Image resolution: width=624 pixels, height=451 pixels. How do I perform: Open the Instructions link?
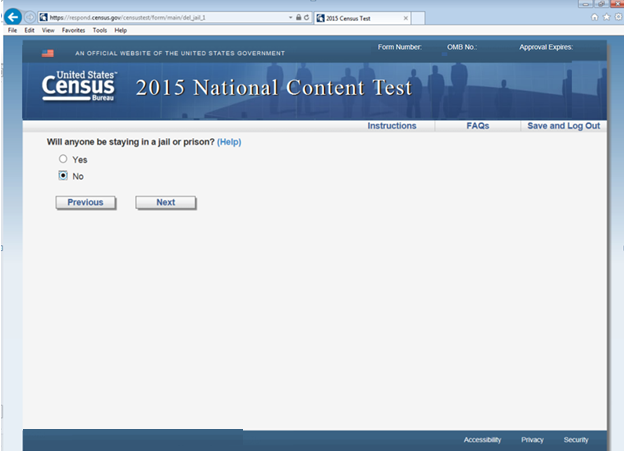coord(392,126)
